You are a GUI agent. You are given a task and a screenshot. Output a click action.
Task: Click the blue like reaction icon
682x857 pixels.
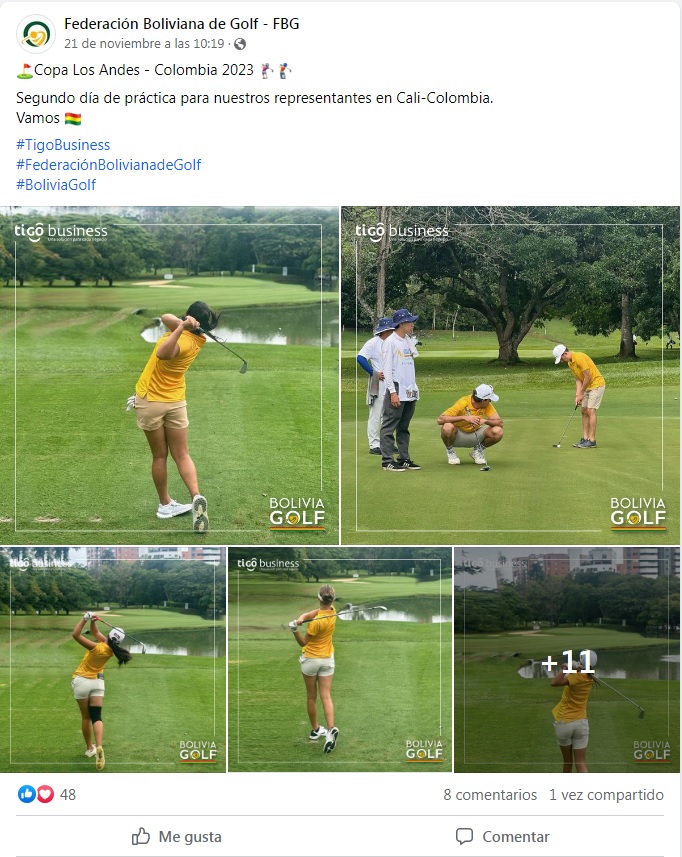click(26, 794)
